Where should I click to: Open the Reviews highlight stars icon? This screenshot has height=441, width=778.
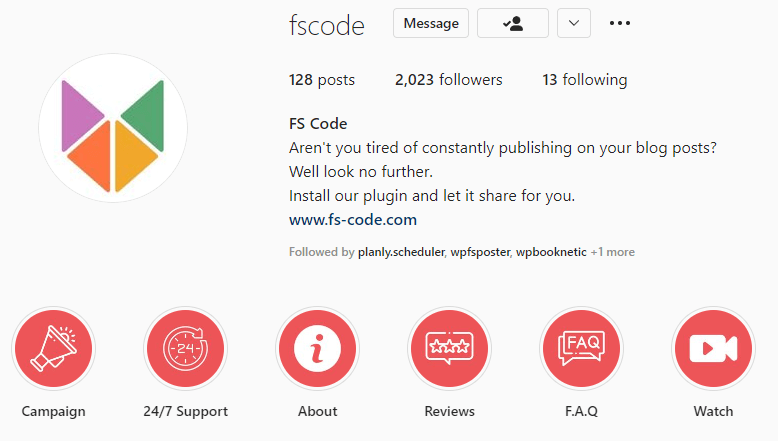[x=450, y=348]
